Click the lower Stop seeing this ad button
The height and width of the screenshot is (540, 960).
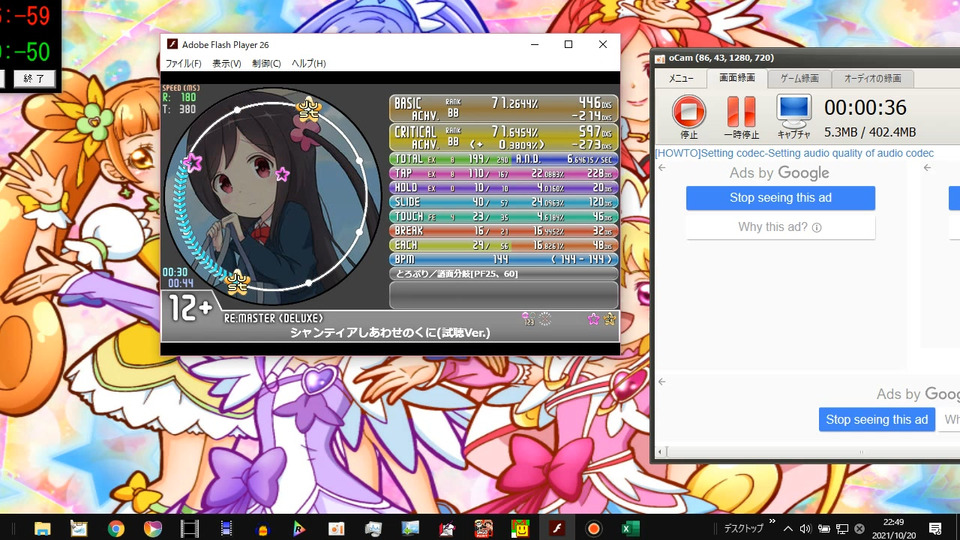point(877,419)
